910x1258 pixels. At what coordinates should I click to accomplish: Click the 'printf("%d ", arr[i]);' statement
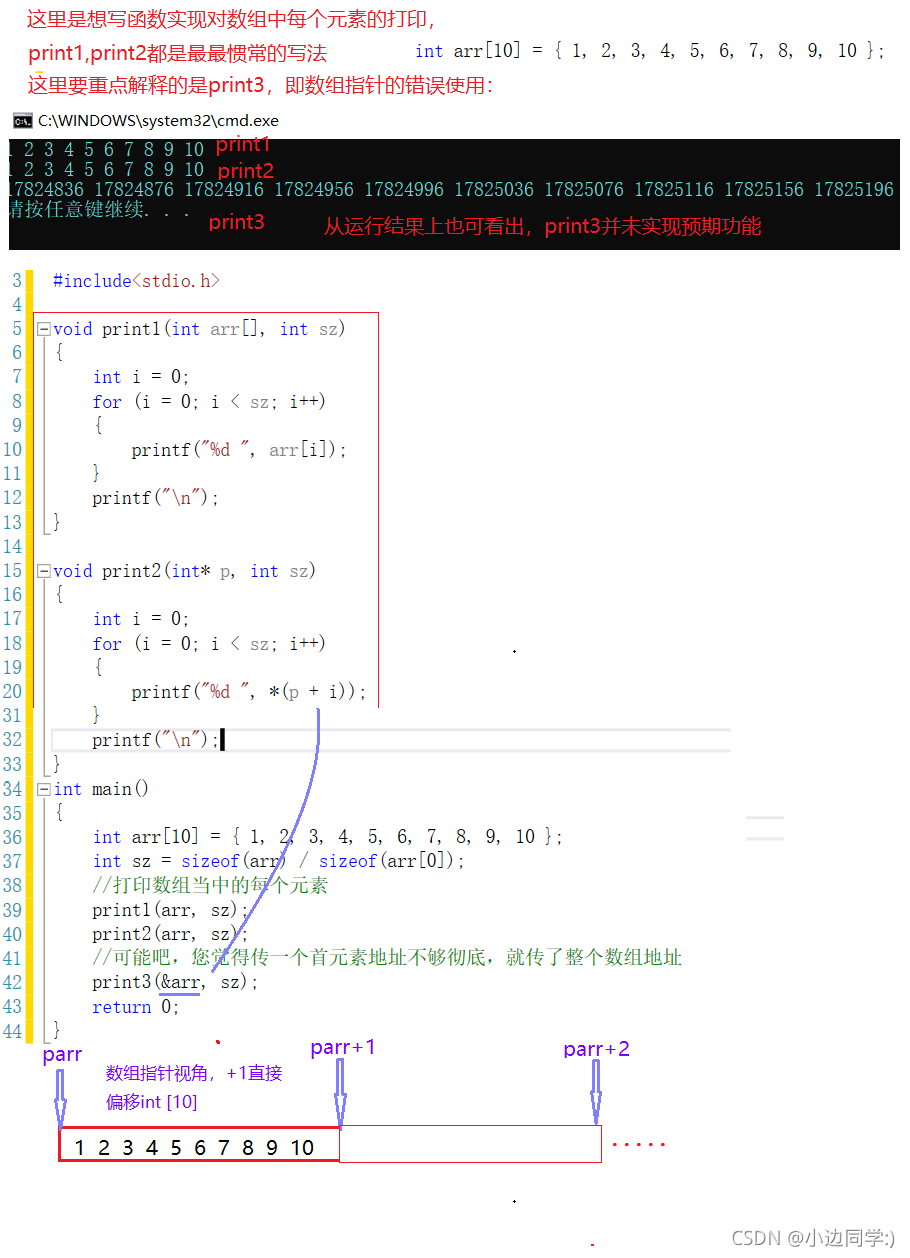coord(239,450)
